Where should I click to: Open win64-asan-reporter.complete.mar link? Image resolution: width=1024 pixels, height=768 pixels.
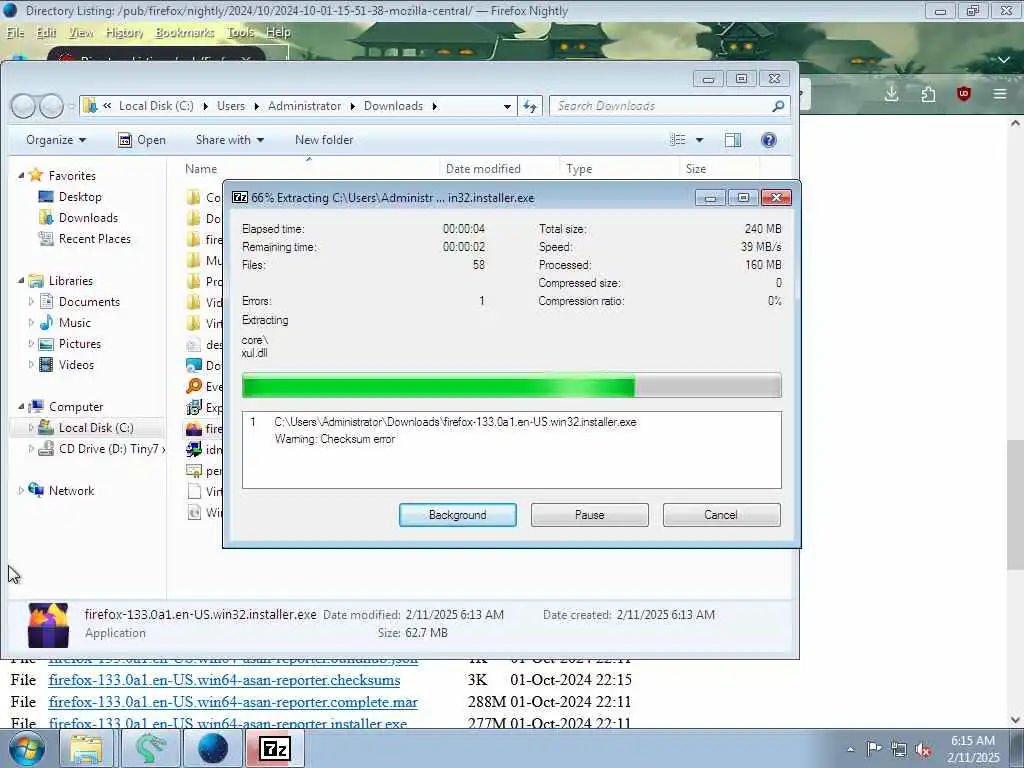(233, 702)
